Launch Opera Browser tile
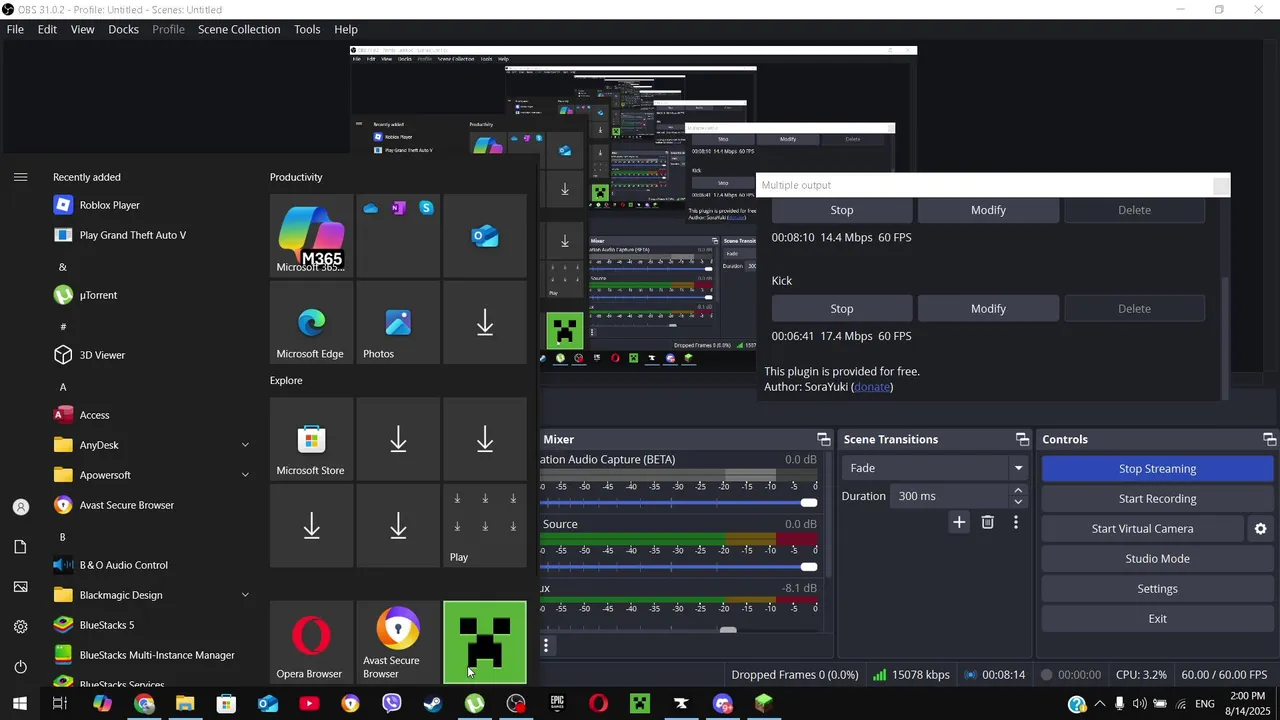This screenshot has height=720, width=1280. [311, 642]
